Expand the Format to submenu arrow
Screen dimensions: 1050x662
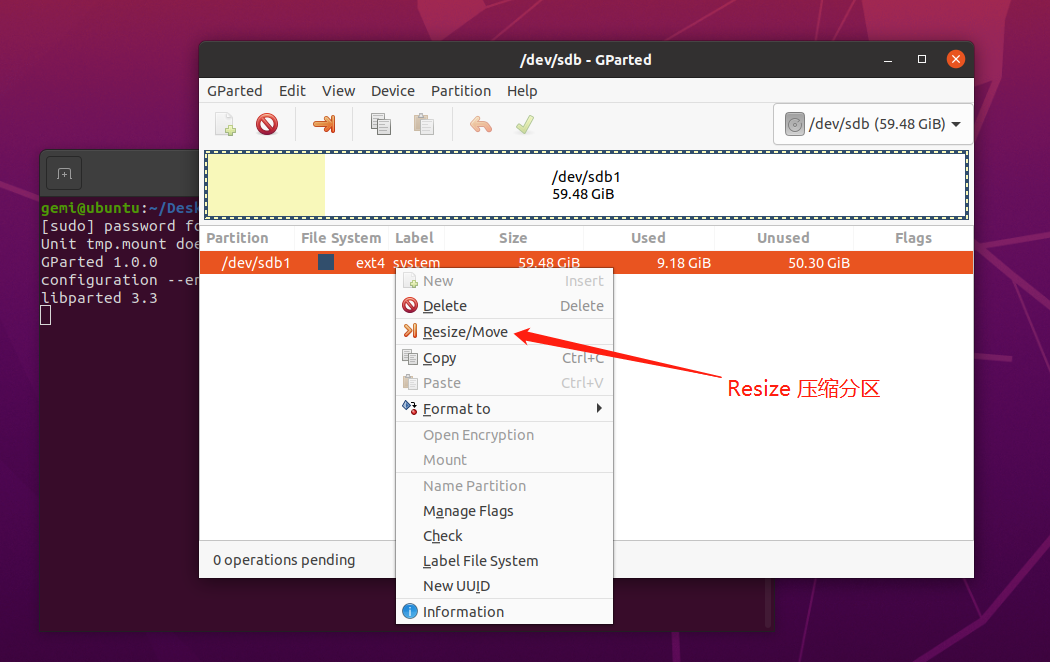tap(599, 408)
